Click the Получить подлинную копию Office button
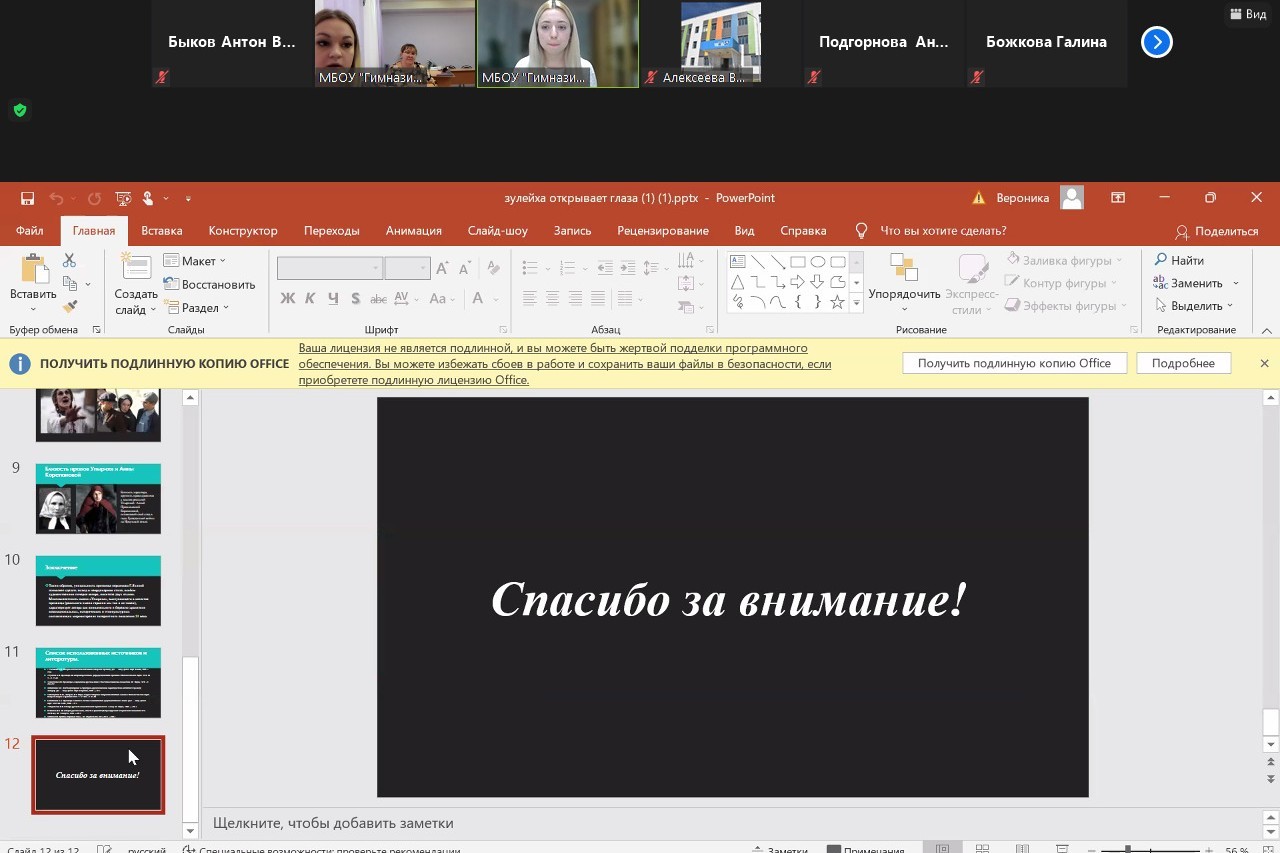 pos(1014,362)
